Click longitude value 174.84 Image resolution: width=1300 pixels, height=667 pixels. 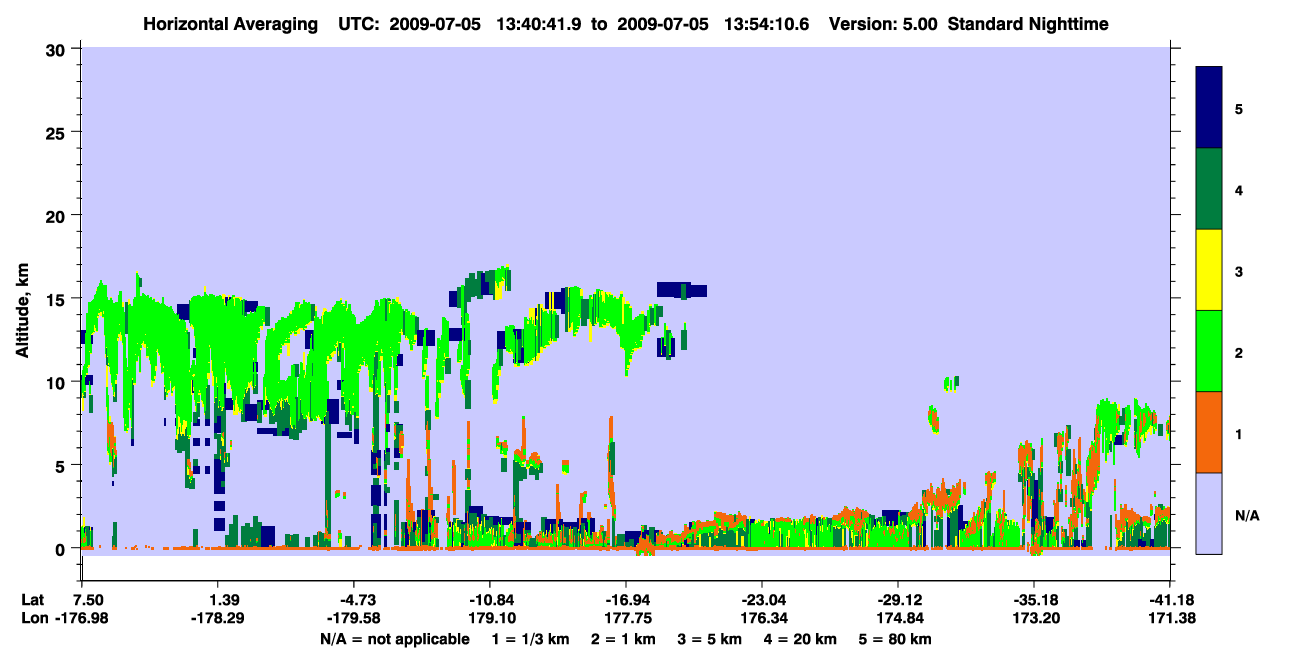[x=898, y=618]
